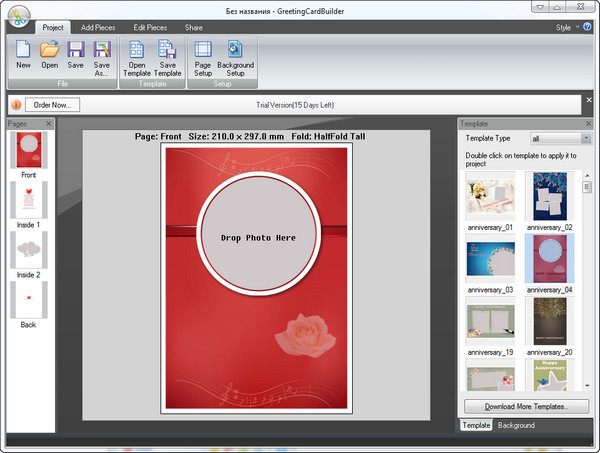Viewport: 600px width, 453px height.
Task: Expand the Template Type dropdown
Action: point(585,138)
